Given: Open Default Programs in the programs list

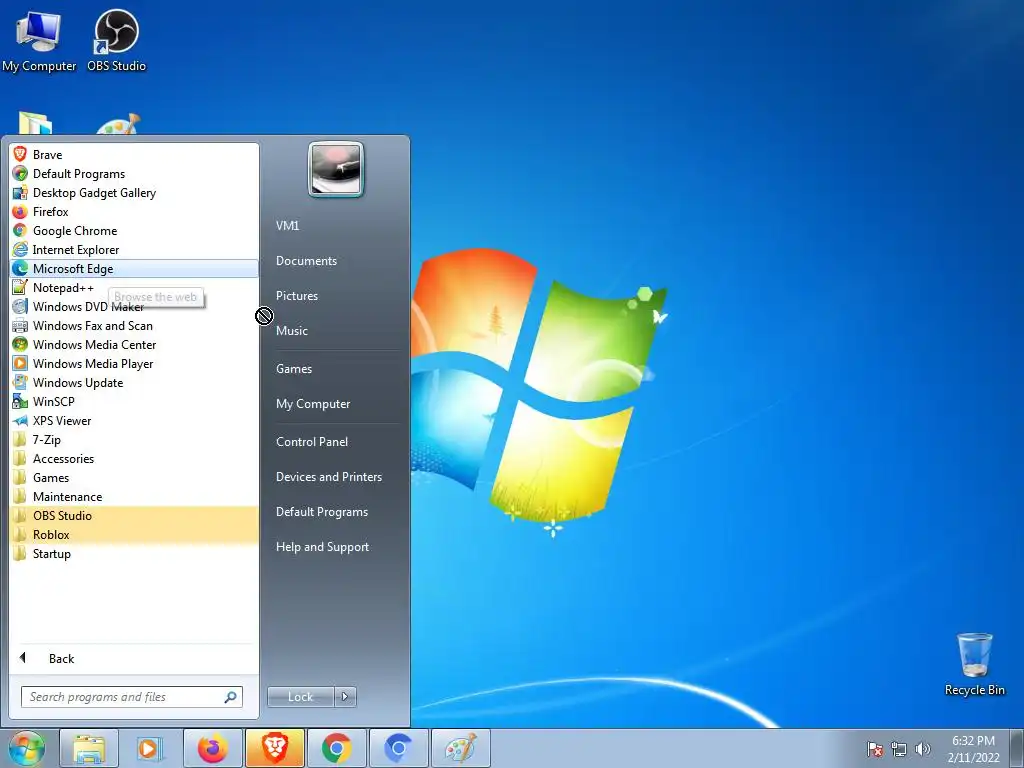Looking at the screenshot, I should tap(134, 174).
